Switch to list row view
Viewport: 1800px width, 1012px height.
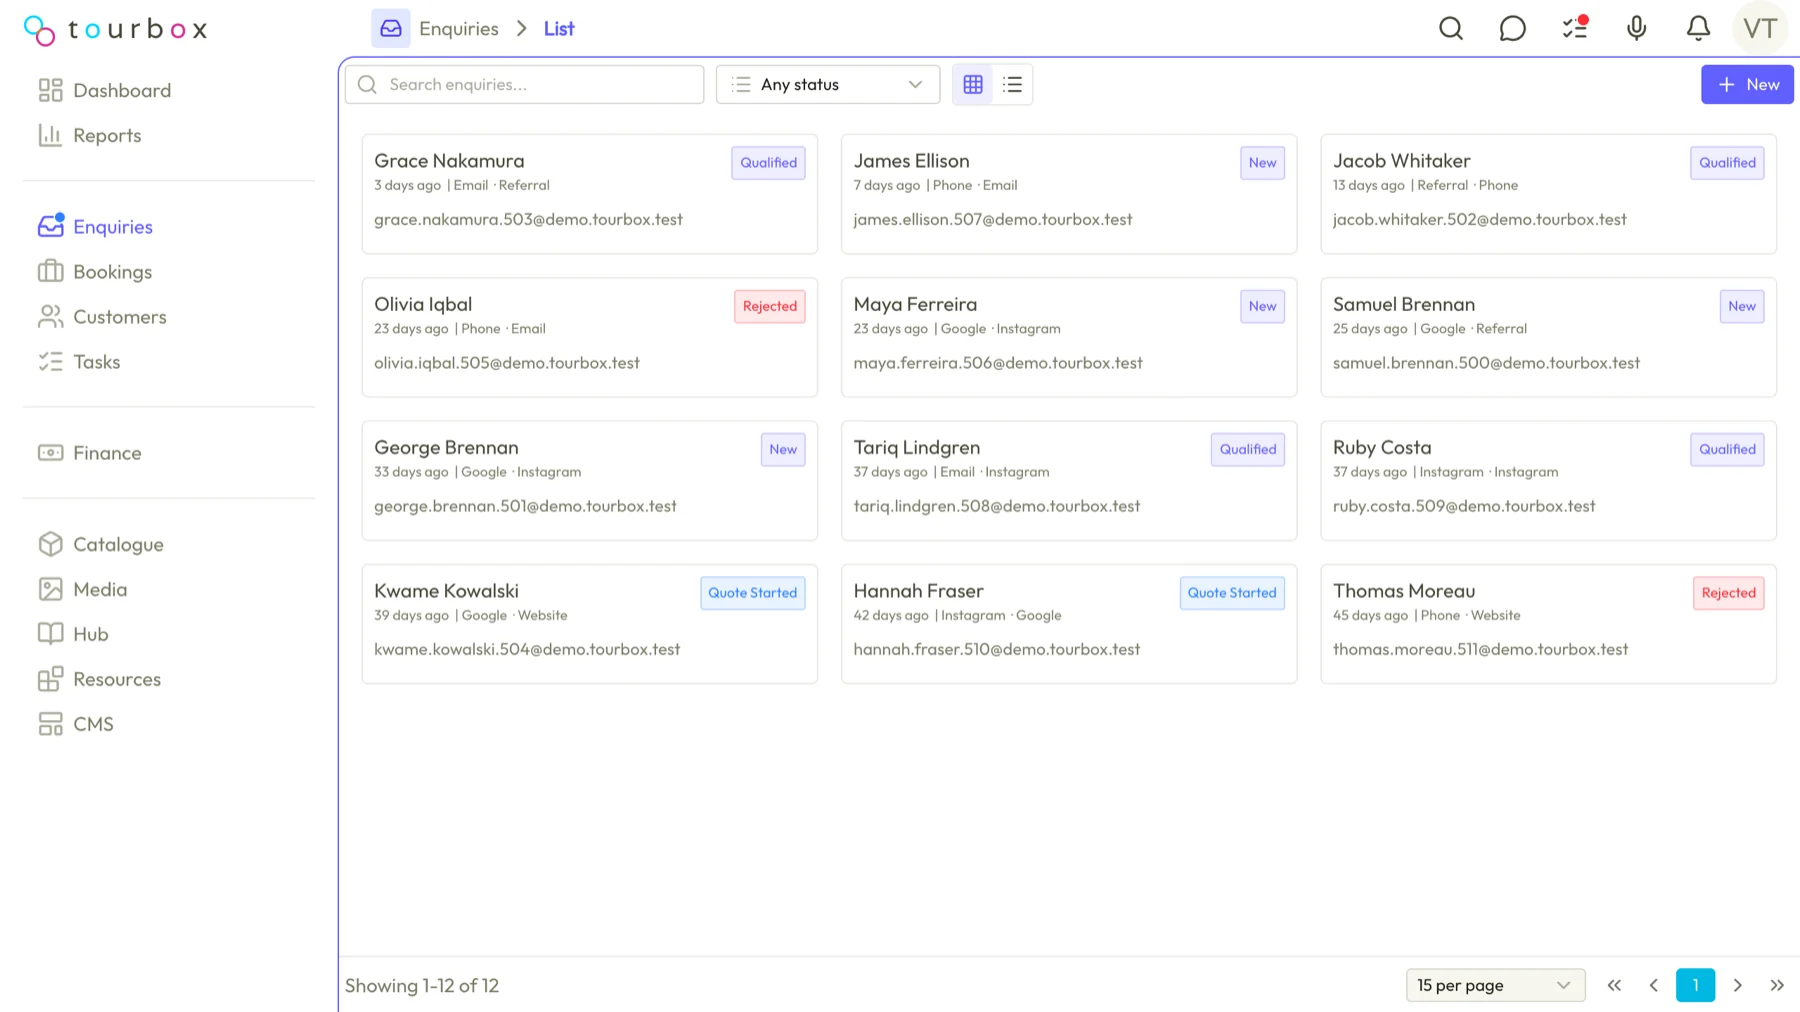(x=1012, y=85)
